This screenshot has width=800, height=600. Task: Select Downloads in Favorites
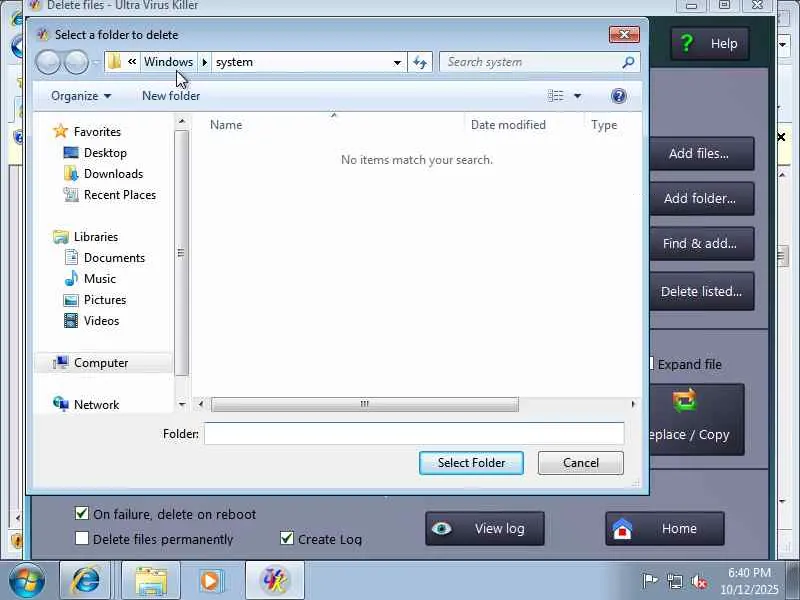click(x=113, y=173)
